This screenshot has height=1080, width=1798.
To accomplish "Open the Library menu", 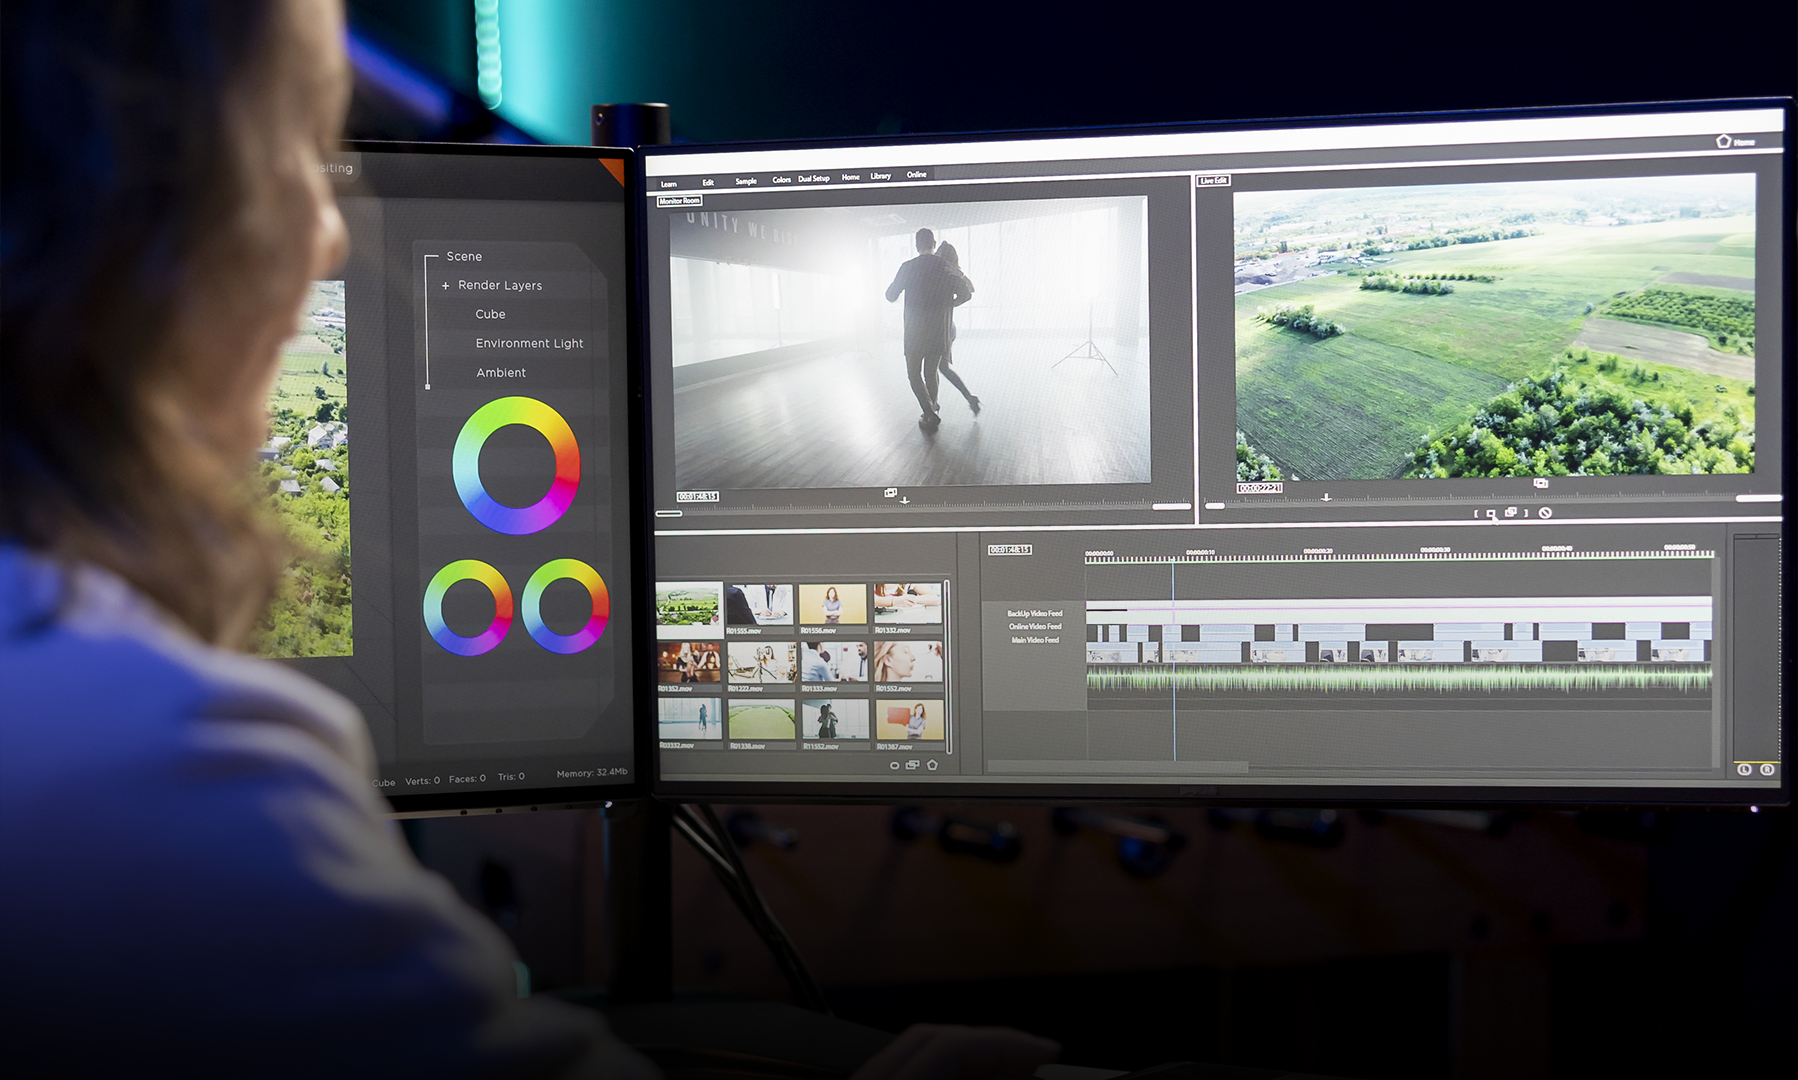I will 880,176.
